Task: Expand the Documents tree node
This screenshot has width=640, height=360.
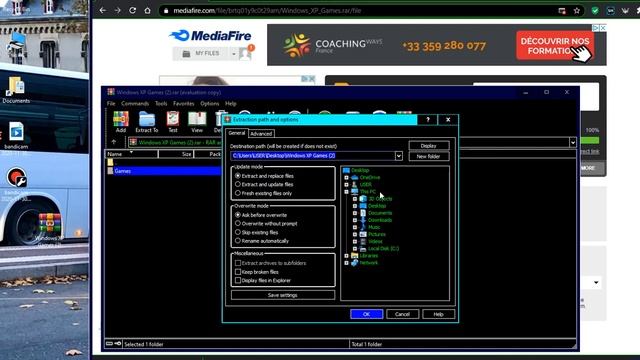Action: pos(355,213)
